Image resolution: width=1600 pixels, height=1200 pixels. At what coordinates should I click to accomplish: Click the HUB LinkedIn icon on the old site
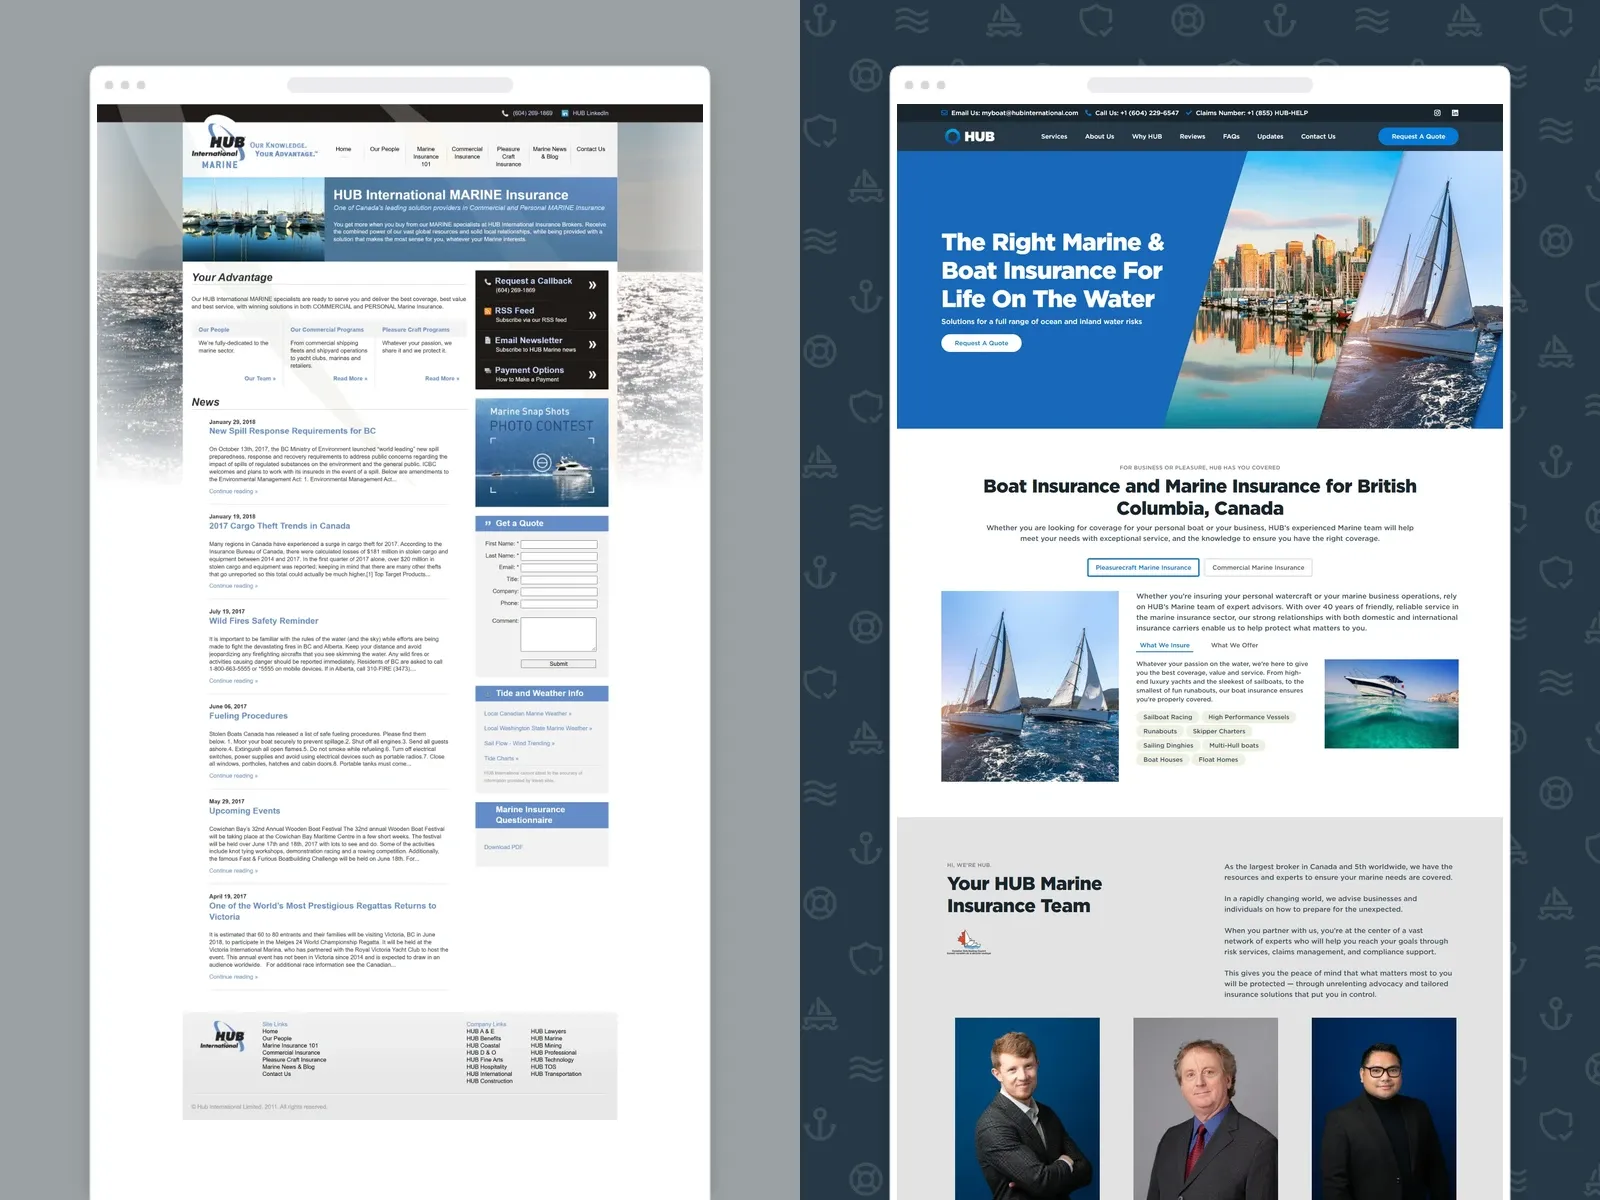pyautogui.click(x=565, y=113)
